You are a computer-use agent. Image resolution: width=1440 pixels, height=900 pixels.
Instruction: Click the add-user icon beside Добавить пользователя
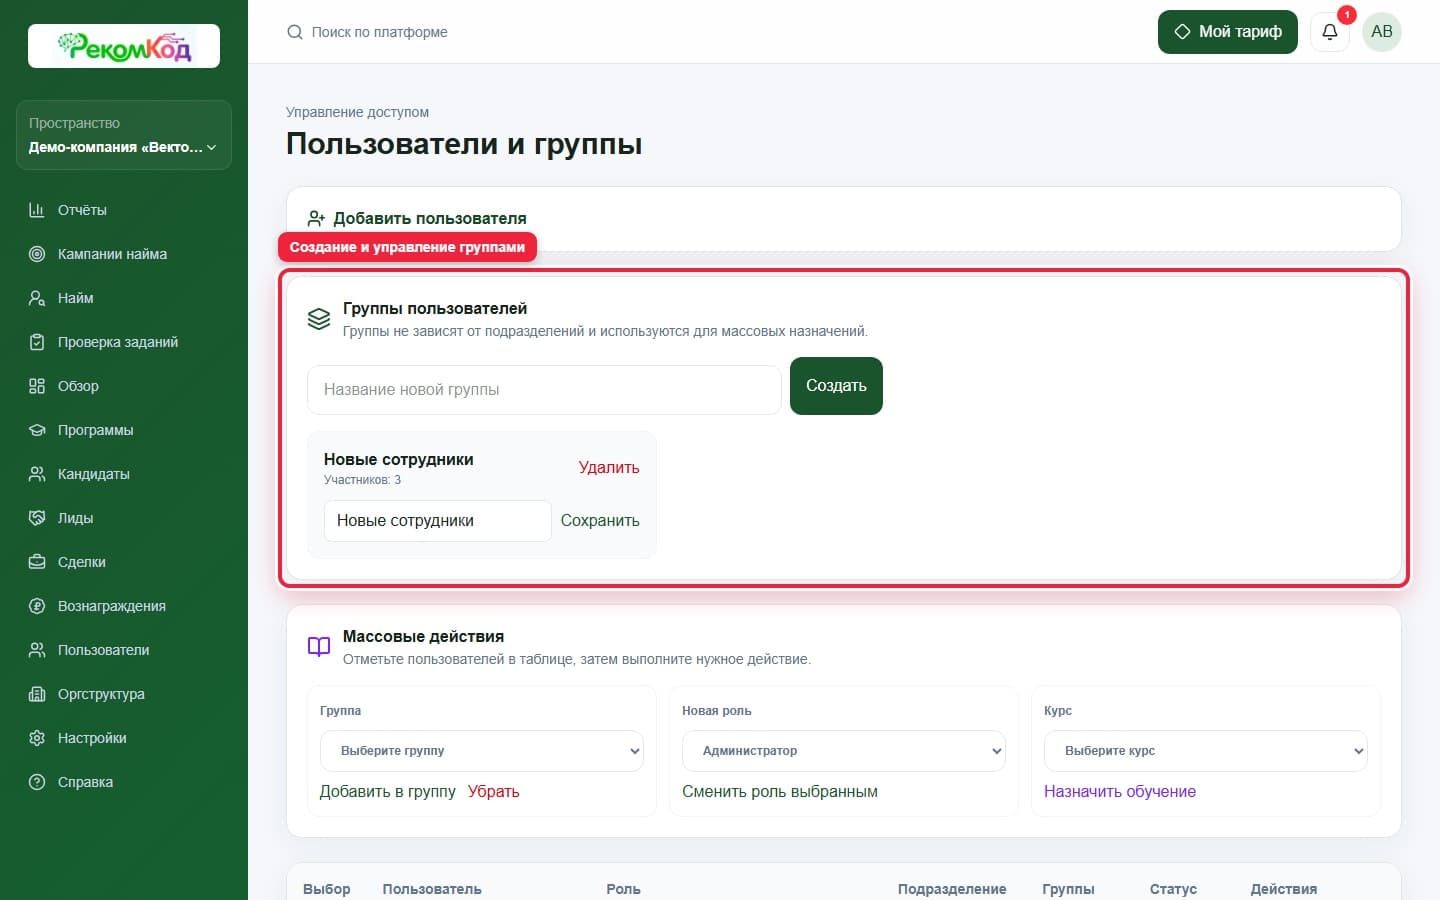click(x=317, y=218)
